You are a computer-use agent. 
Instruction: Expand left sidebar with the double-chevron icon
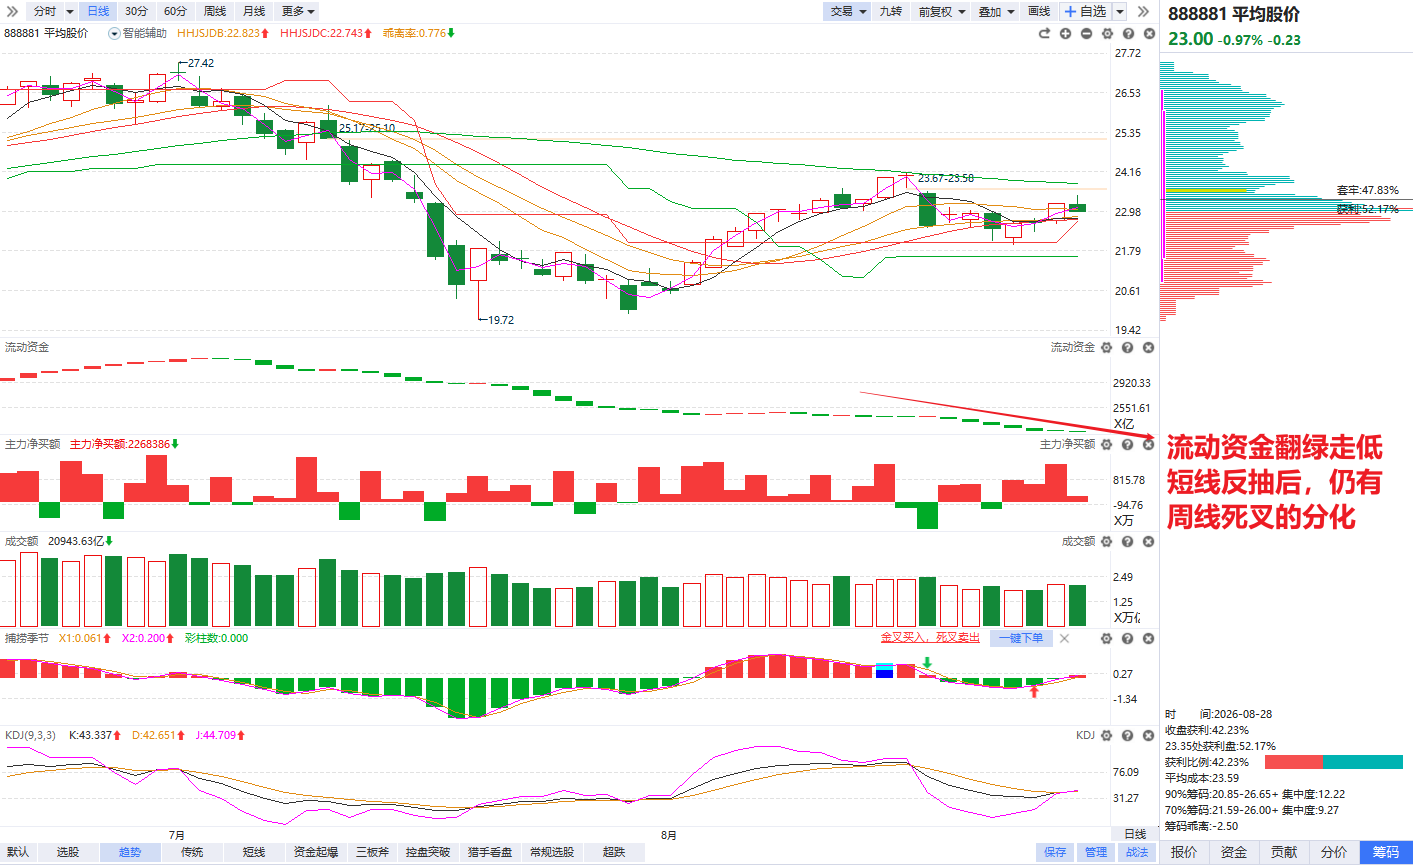(x=12, y=11)
